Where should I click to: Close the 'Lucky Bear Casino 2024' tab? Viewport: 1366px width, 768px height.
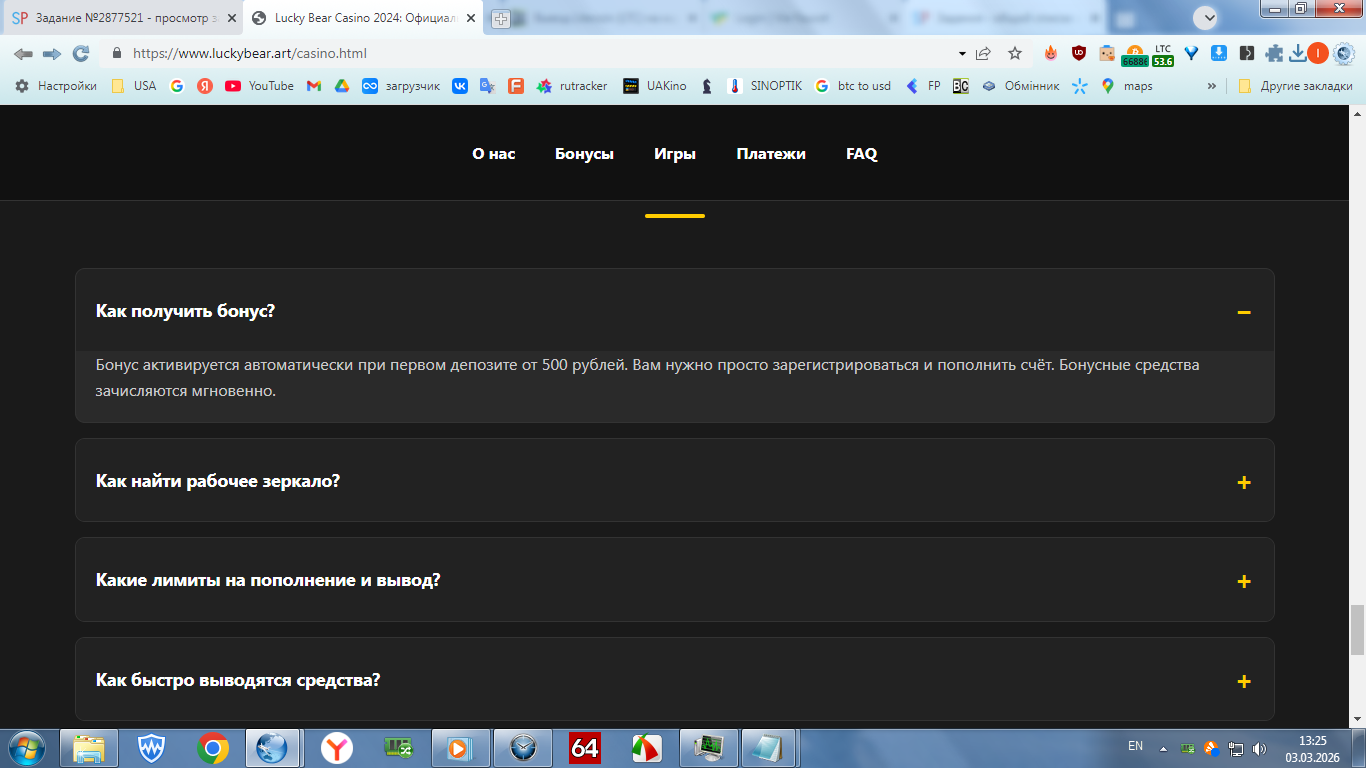471,18
